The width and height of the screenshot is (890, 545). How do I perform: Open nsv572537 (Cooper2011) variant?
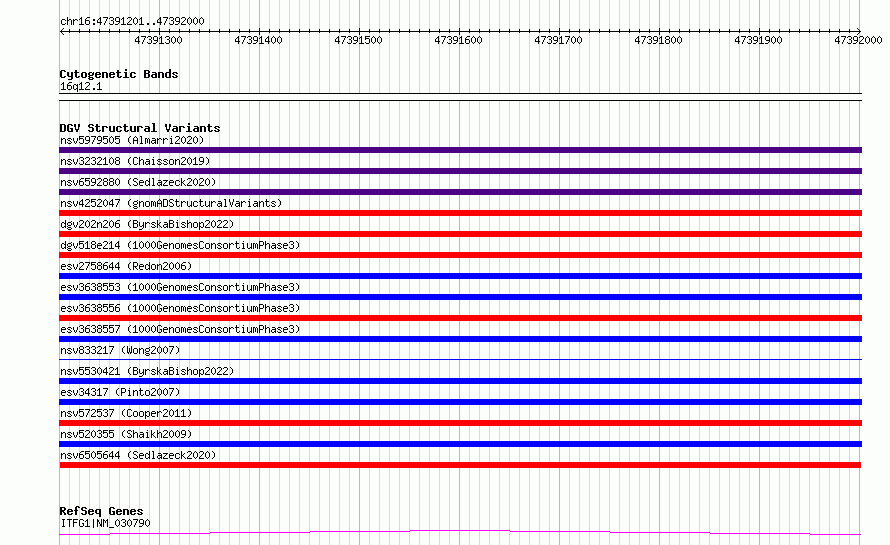coord(126,413)
